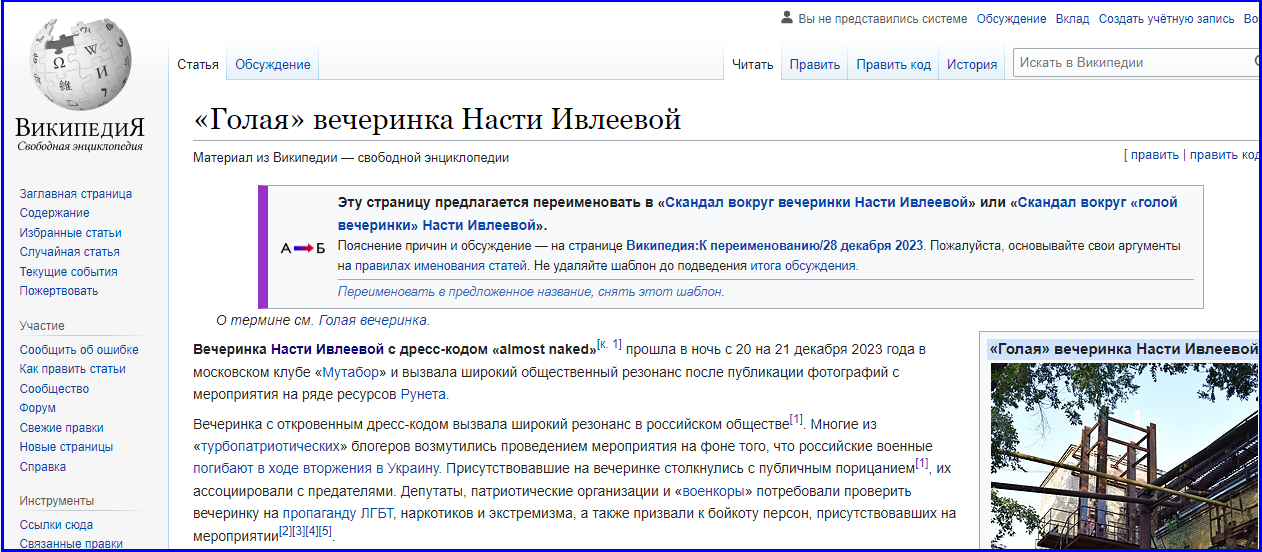Viewport: 1262px width, 552px height.
Task: Open the Голая вечеринка hatnote link
Action: click(x=372, y=320)
